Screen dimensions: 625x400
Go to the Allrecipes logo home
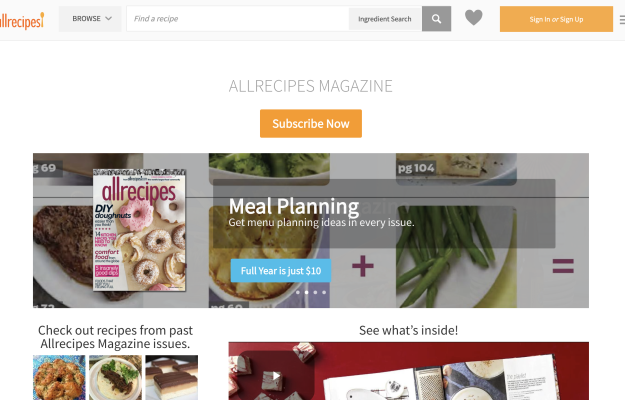point(22,20)
